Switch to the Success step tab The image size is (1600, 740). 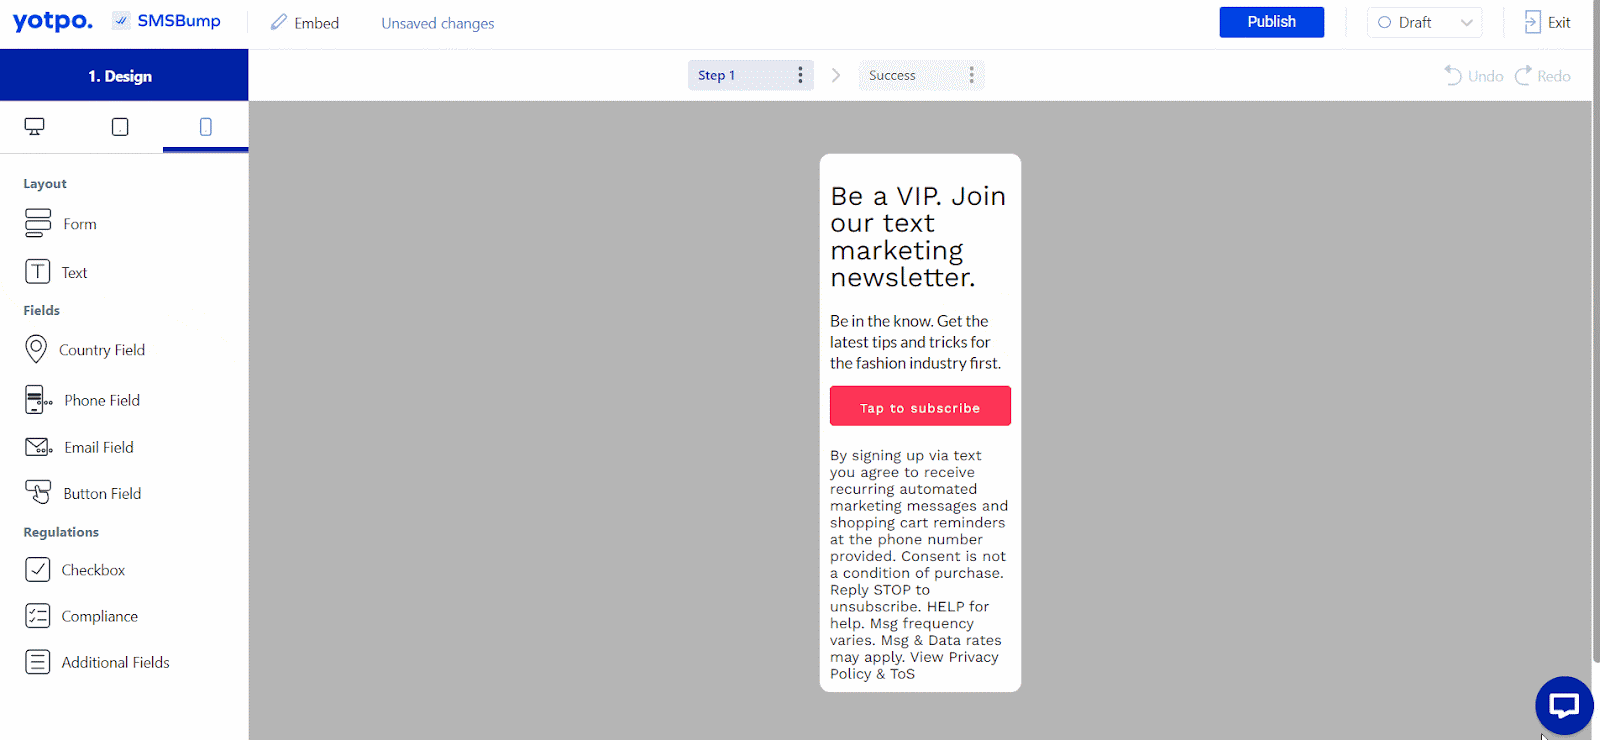(892, 75)
